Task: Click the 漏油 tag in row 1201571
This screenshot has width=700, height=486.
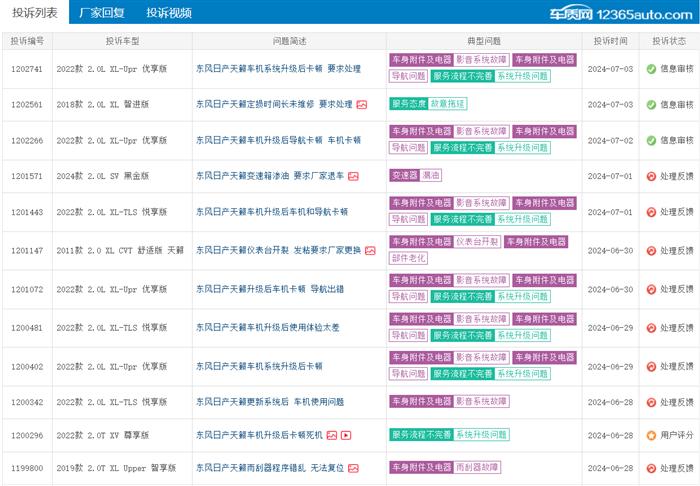Action: pos(431,175)
